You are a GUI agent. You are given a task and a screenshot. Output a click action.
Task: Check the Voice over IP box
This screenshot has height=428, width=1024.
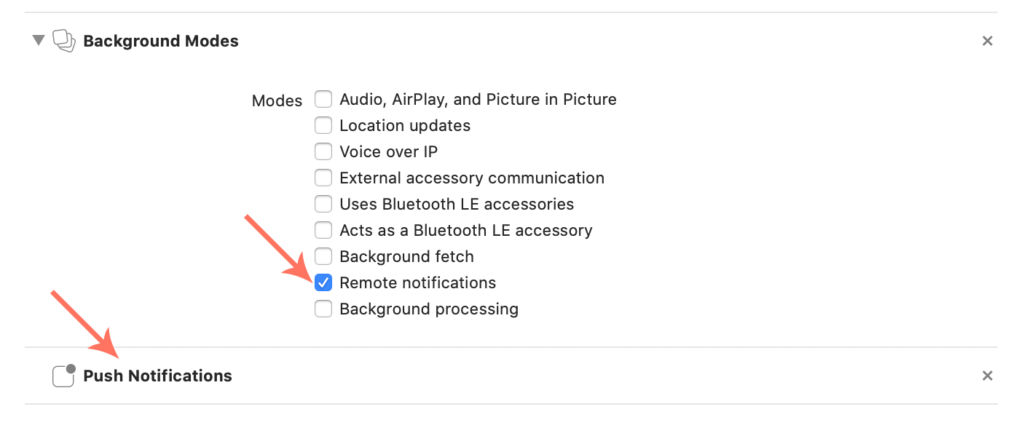pyautogui.click(x=323, y=152)
